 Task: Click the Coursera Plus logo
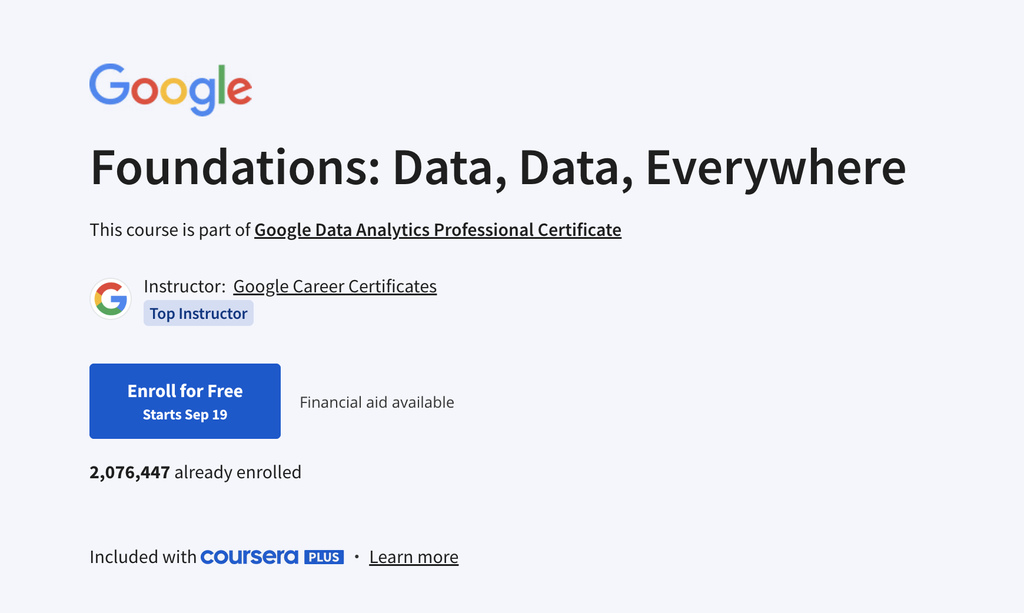250,556
